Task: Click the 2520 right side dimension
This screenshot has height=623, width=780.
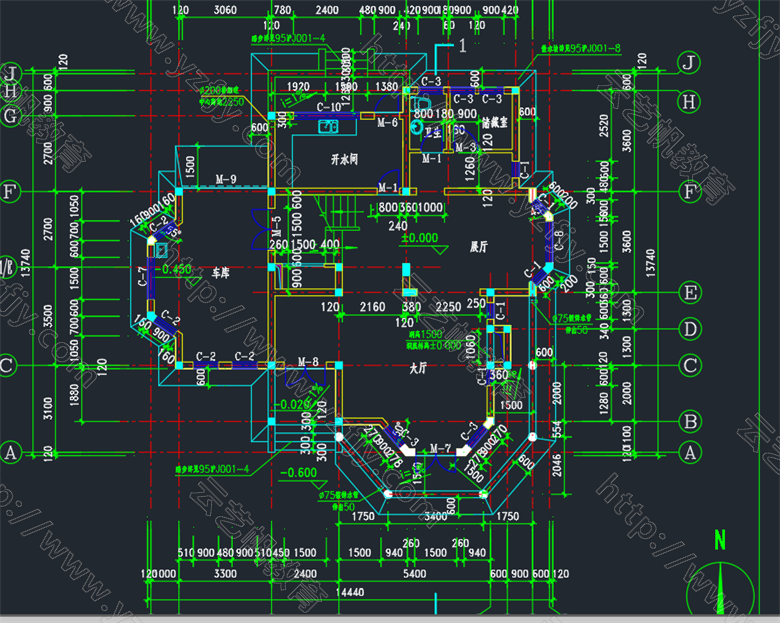Action: 603,125
